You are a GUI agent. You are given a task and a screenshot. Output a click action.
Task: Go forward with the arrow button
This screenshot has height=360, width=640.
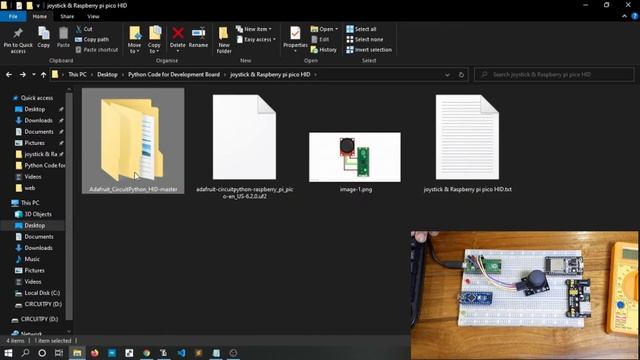point(22,75)
